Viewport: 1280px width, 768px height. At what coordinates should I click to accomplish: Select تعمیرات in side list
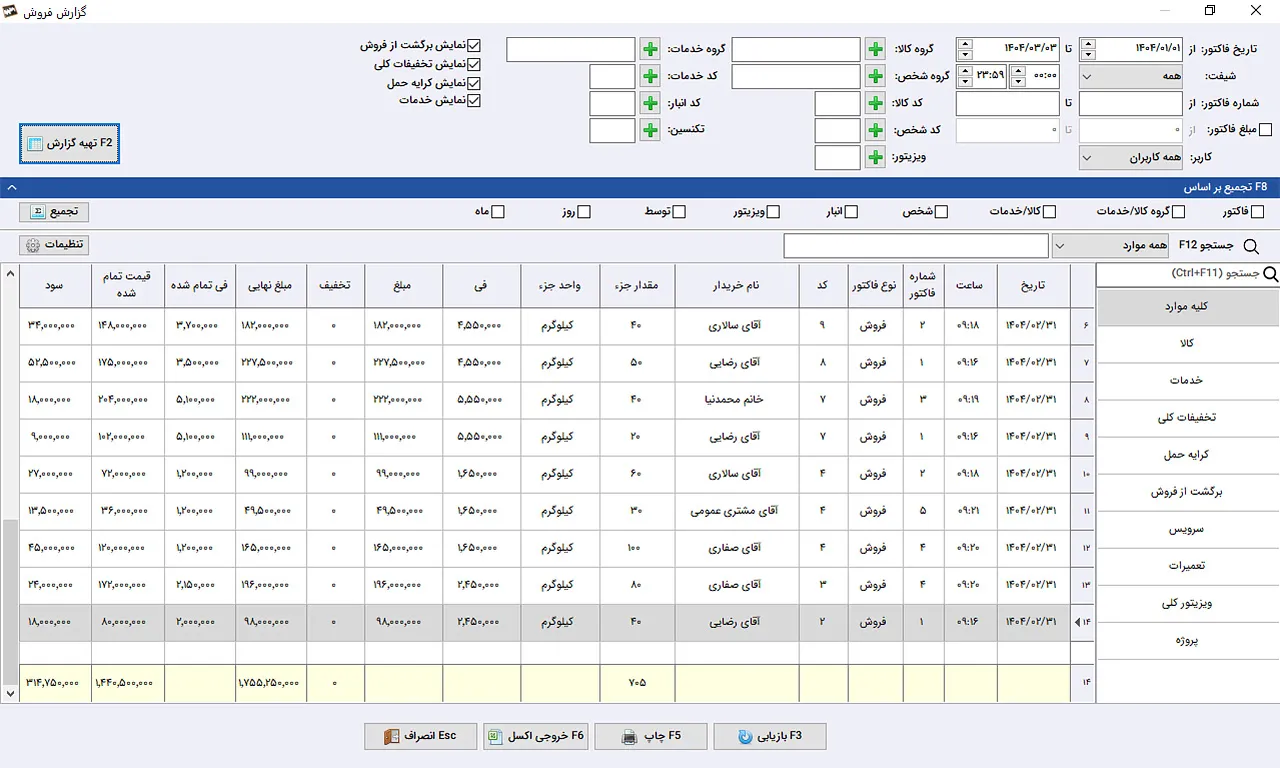click(1188, 566)
